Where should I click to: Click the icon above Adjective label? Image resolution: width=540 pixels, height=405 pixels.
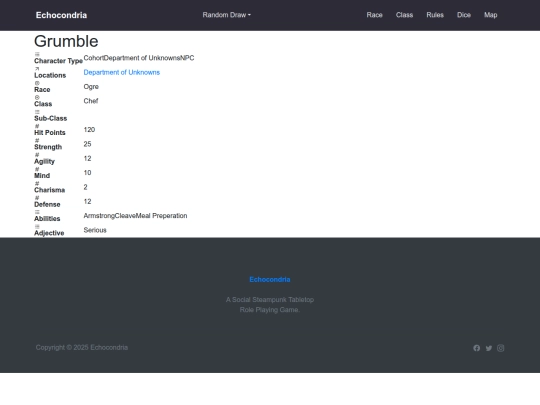pyautogui.click(x=37, y=227)
